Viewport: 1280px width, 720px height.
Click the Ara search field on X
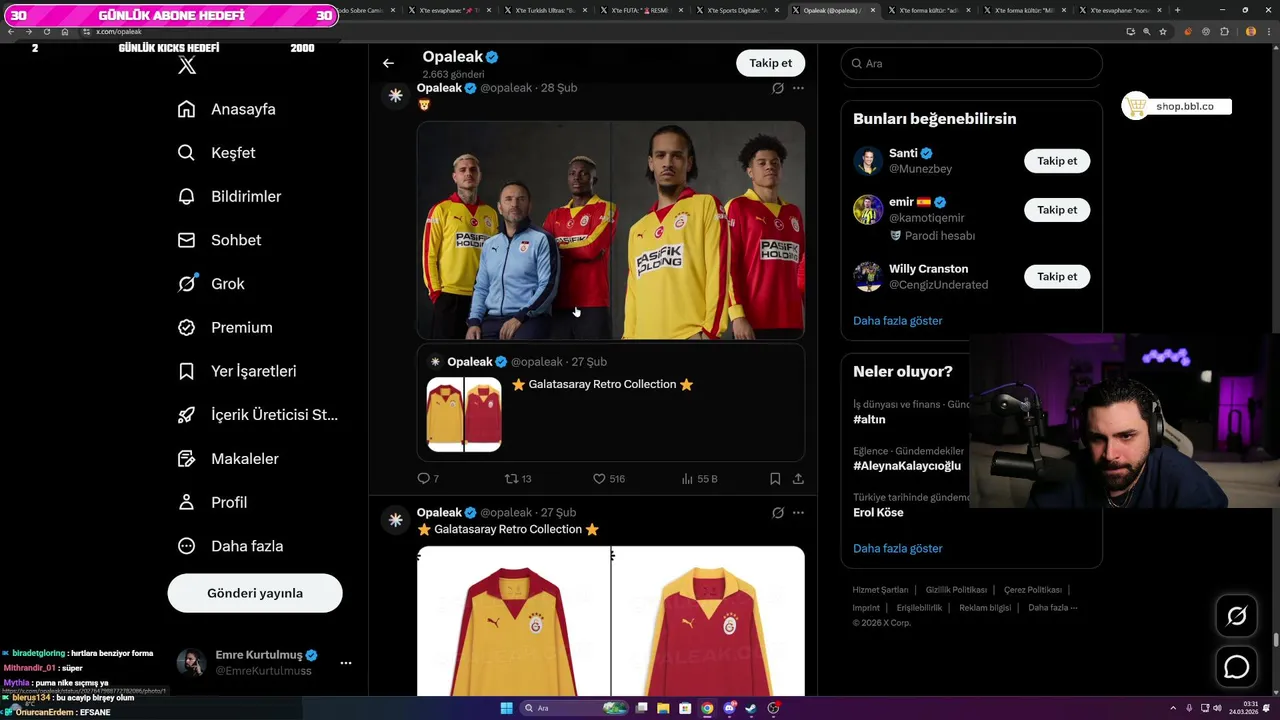click(x=971, y=63)
